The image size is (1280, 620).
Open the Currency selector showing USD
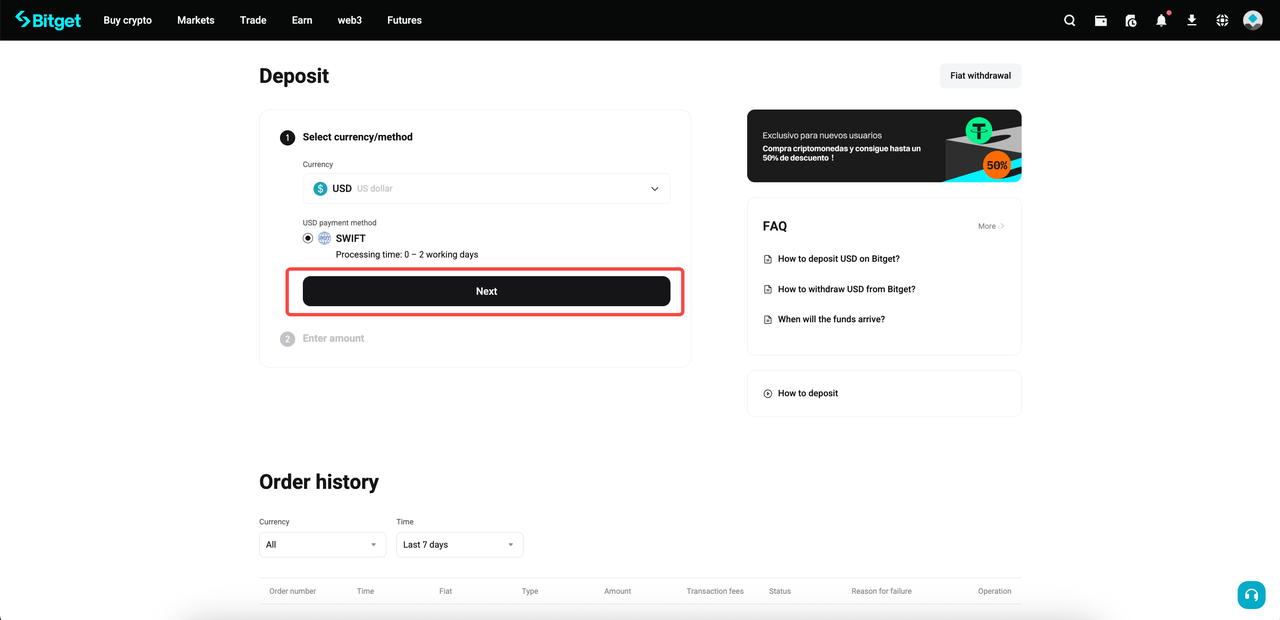486,188
